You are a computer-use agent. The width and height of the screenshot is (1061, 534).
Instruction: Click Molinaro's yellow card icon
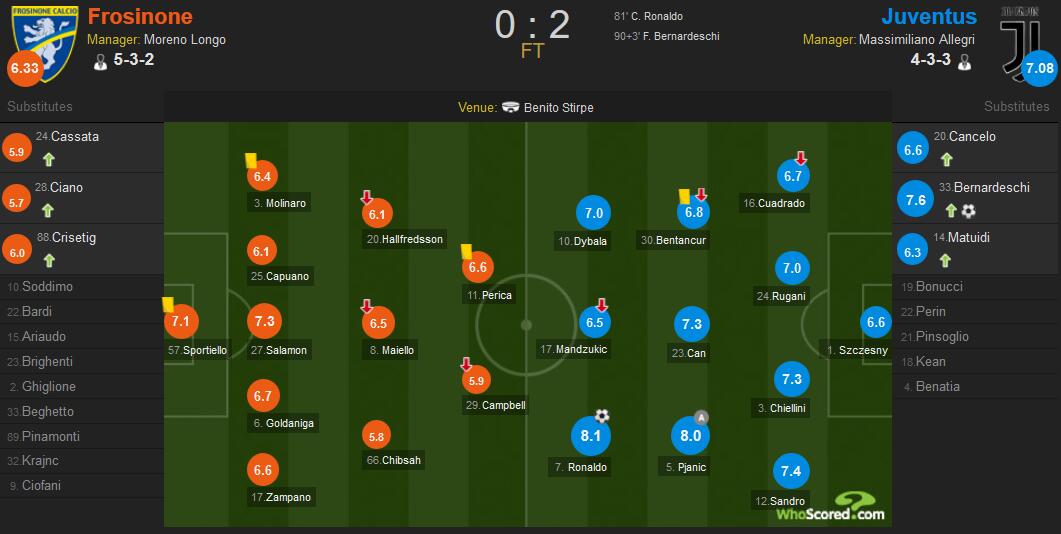coord(250,160)
